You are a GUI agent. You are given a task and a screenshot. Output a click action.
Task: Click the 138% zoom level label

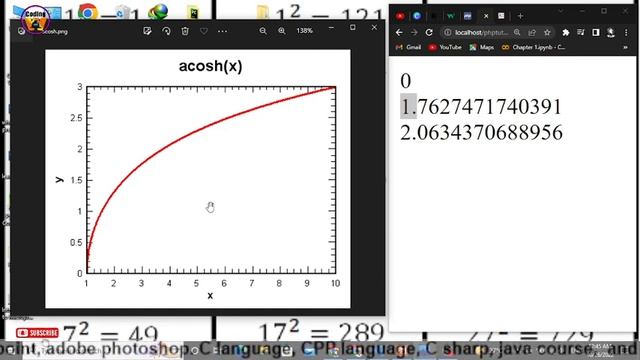tap(304, 31)
